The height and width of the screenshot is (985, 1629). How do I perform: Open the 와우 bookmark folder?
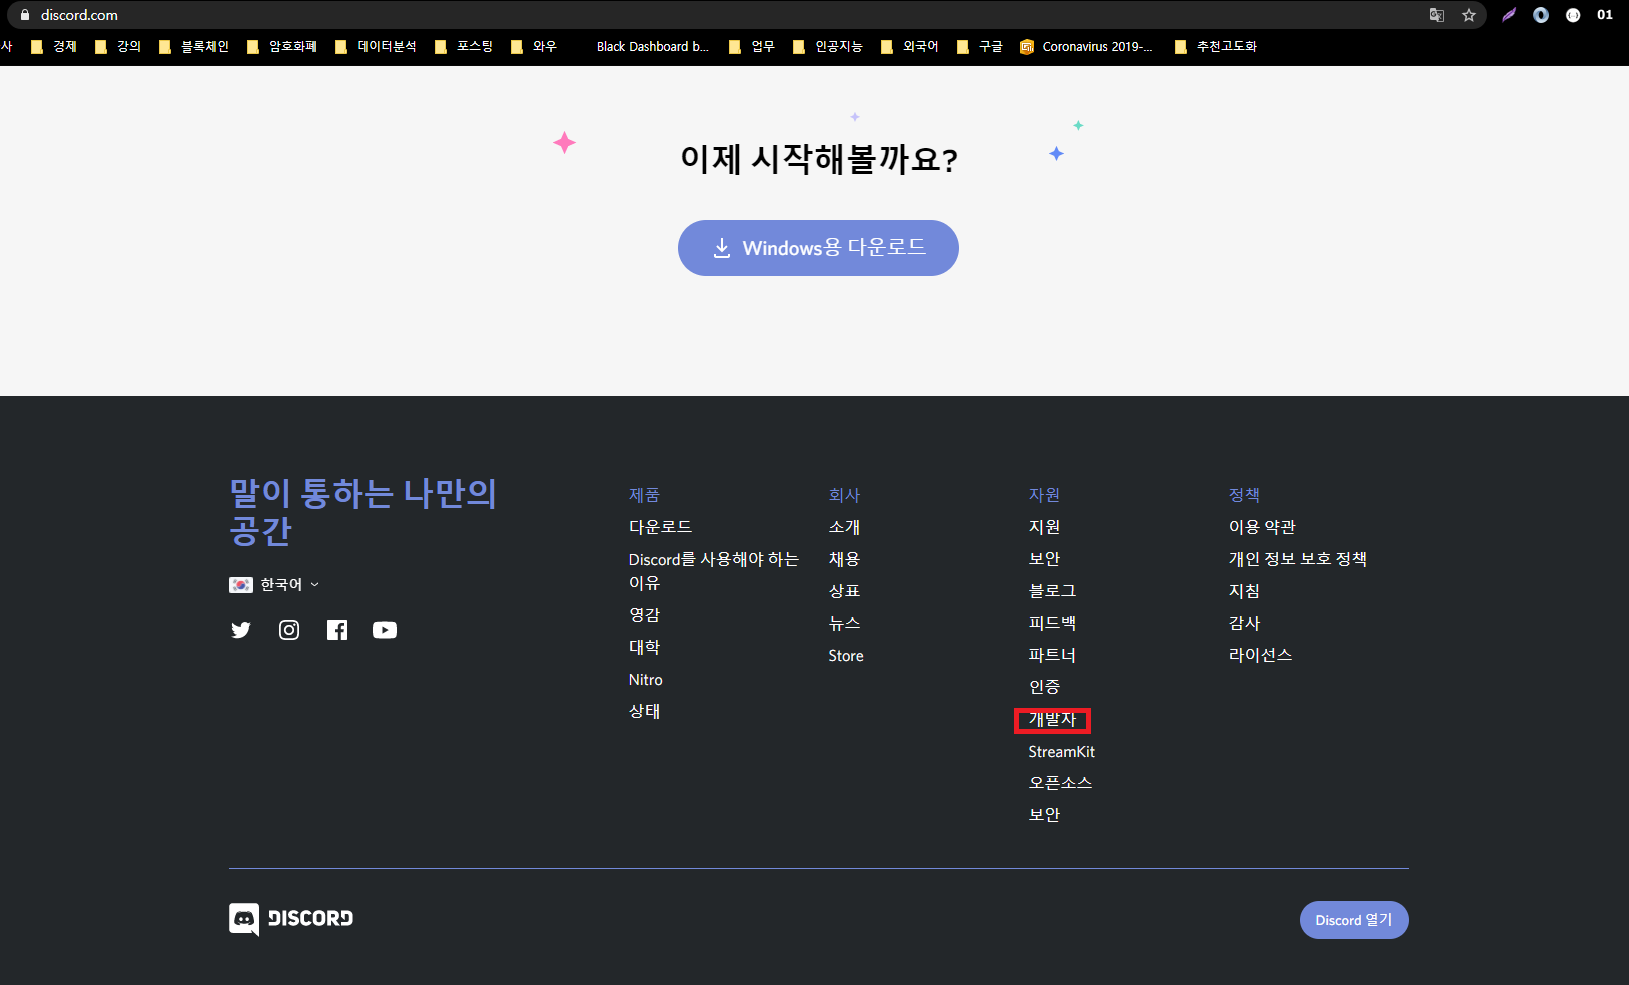(534, 47)
